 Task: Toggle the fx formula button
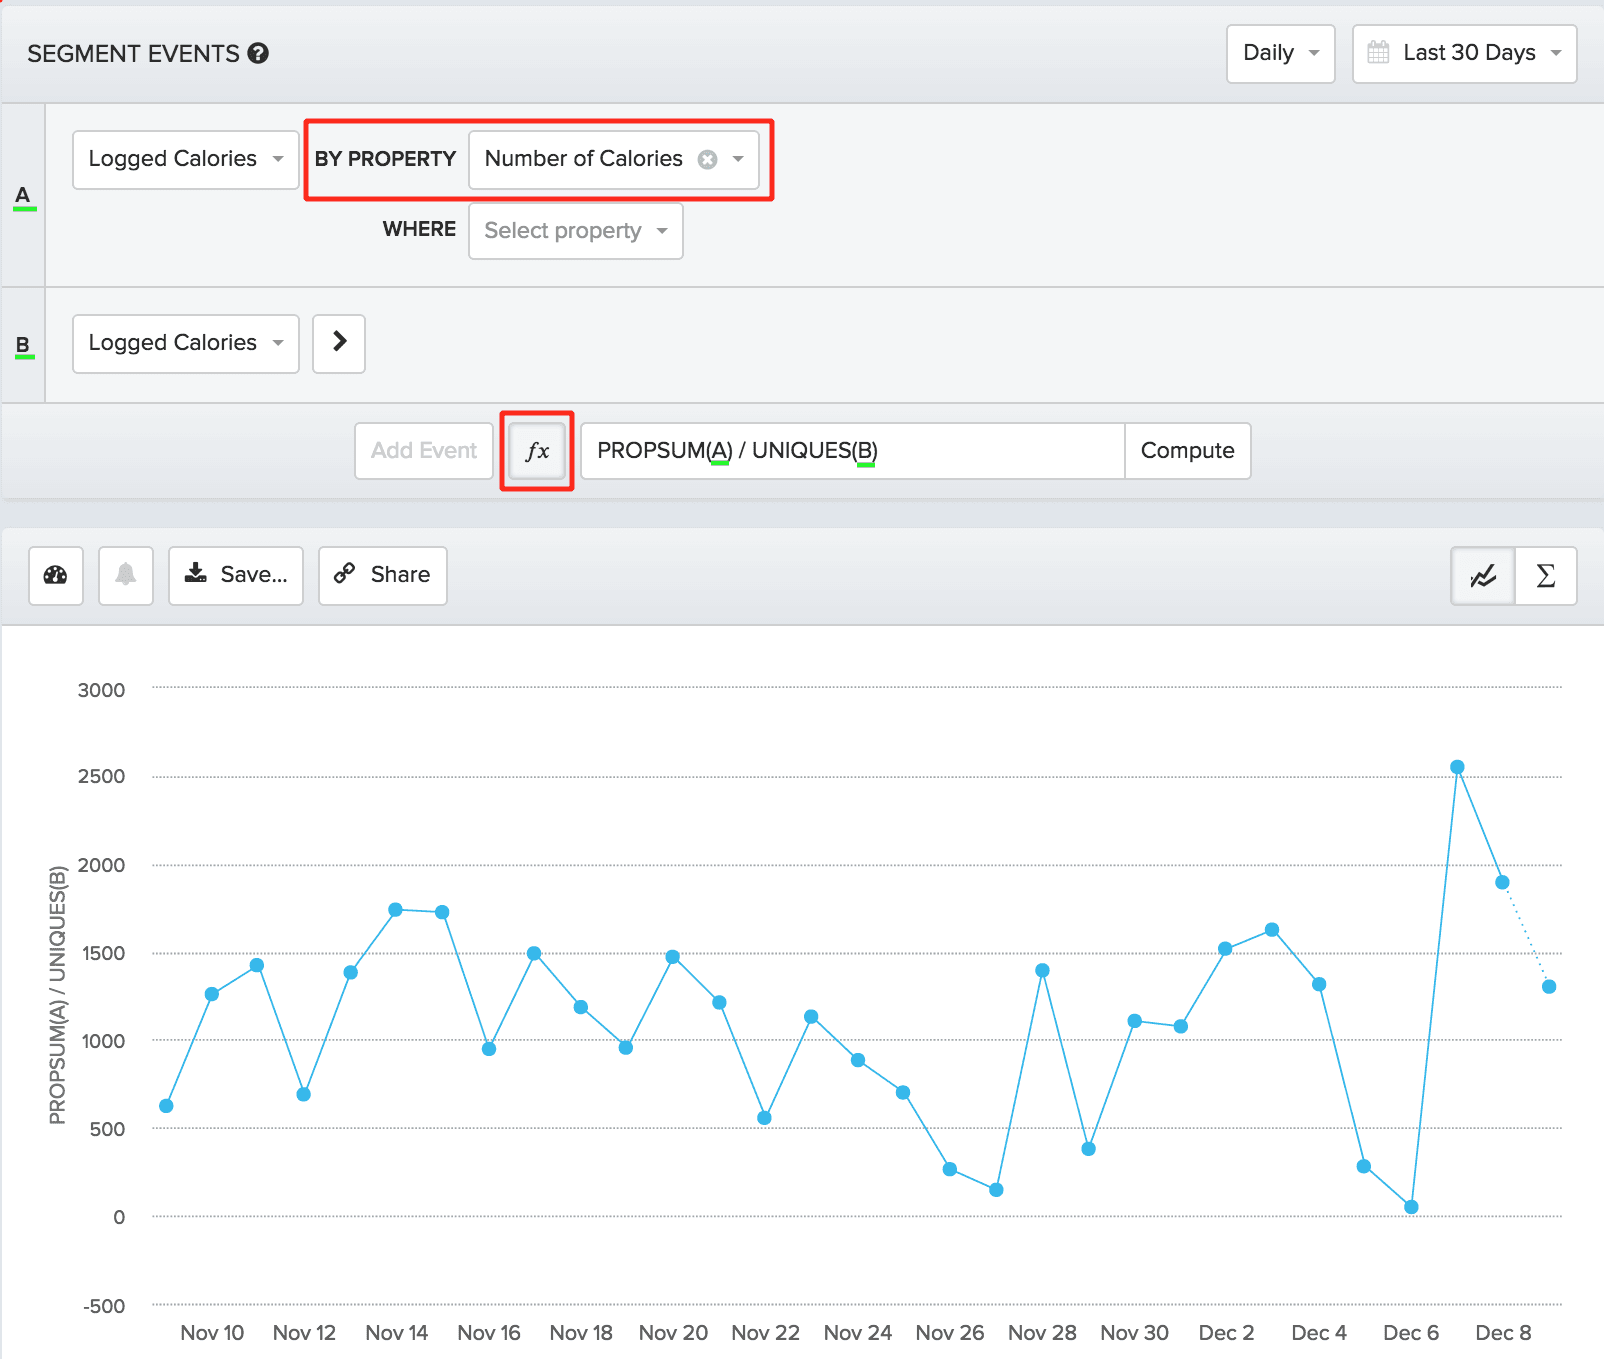537,451
